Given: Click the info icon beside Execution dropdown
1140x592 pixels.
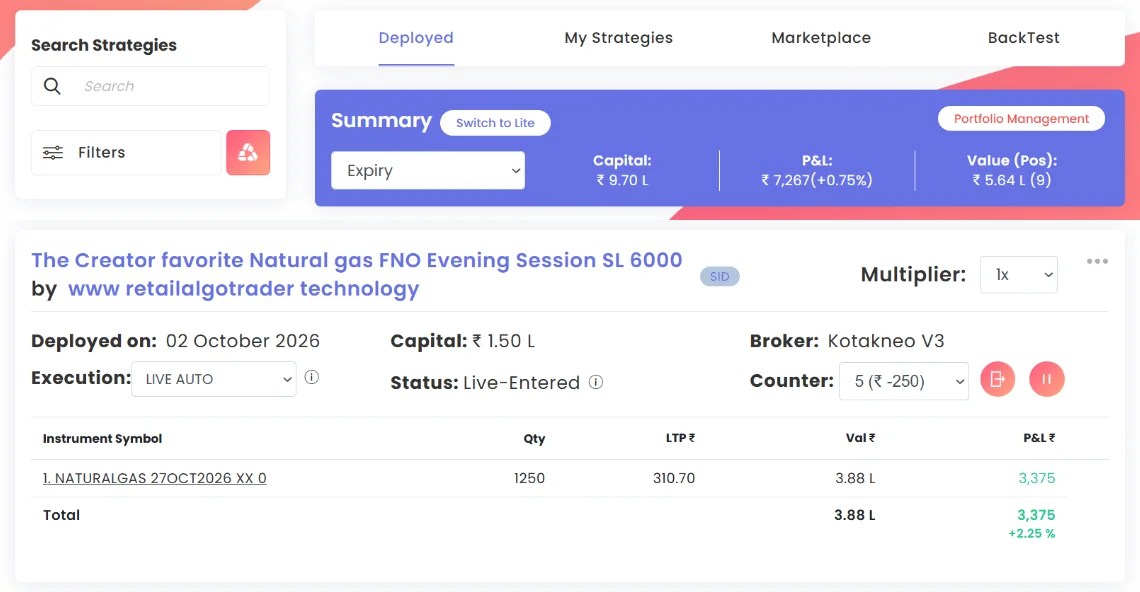Looking at the screenshot, I should [312, 377].
